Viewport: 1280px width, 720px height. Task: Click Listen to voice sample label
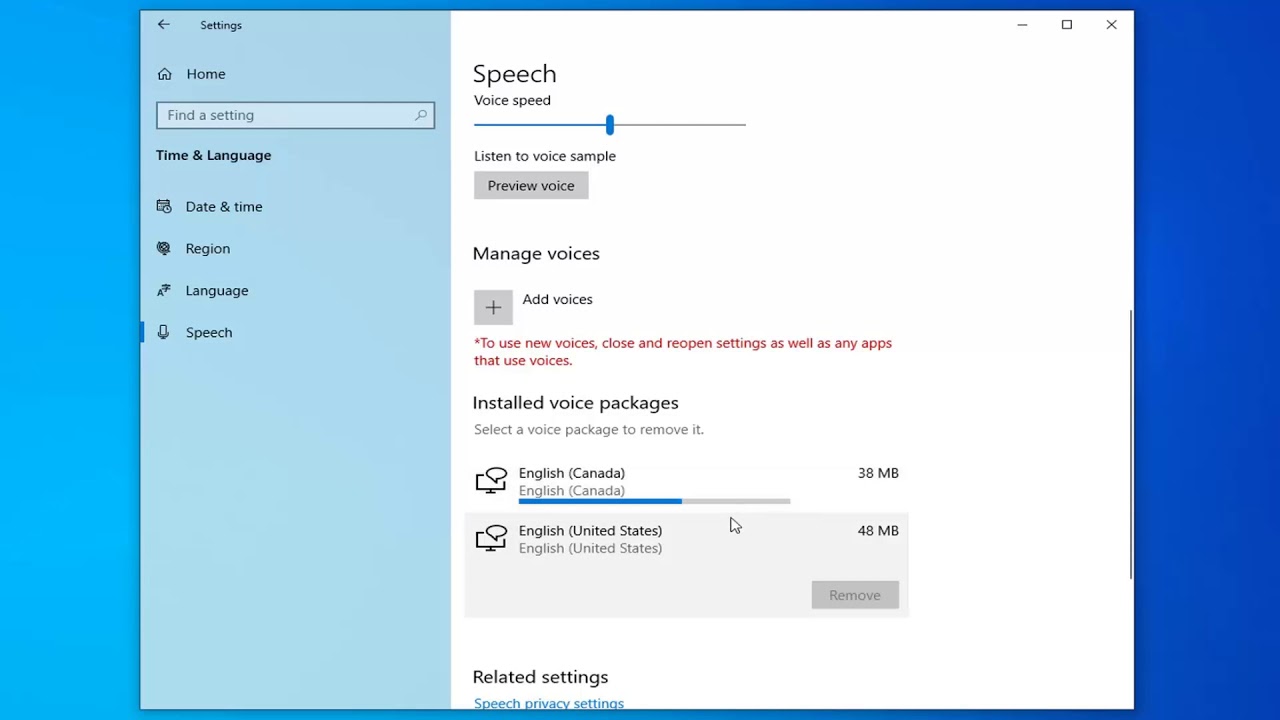coord(545,156)
